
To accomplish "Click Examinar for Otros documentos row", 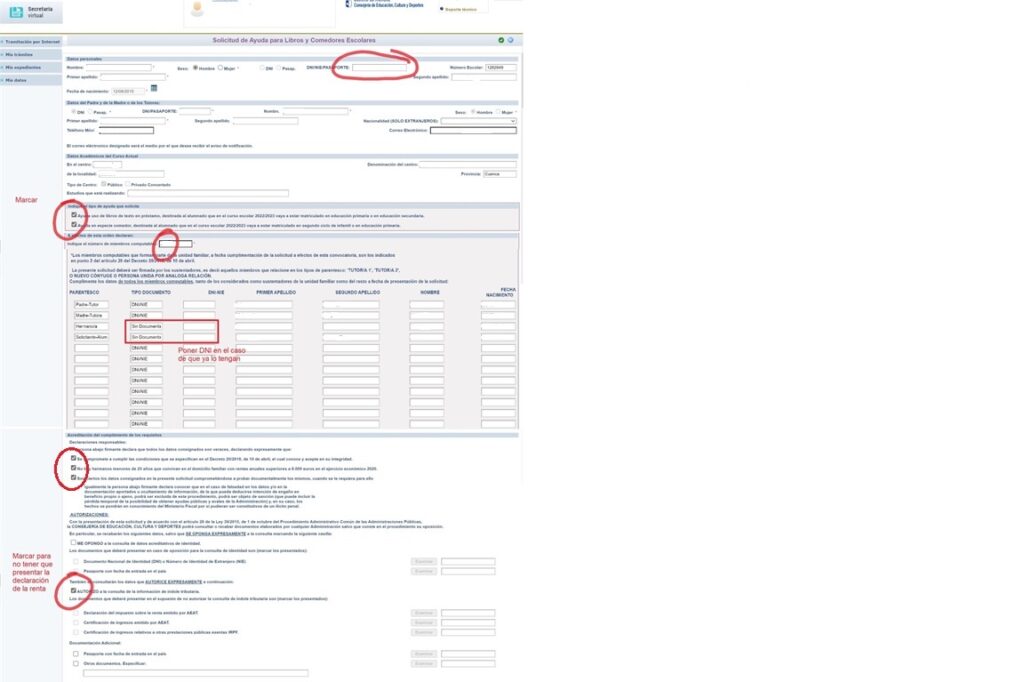I will [x=424, y=664].
